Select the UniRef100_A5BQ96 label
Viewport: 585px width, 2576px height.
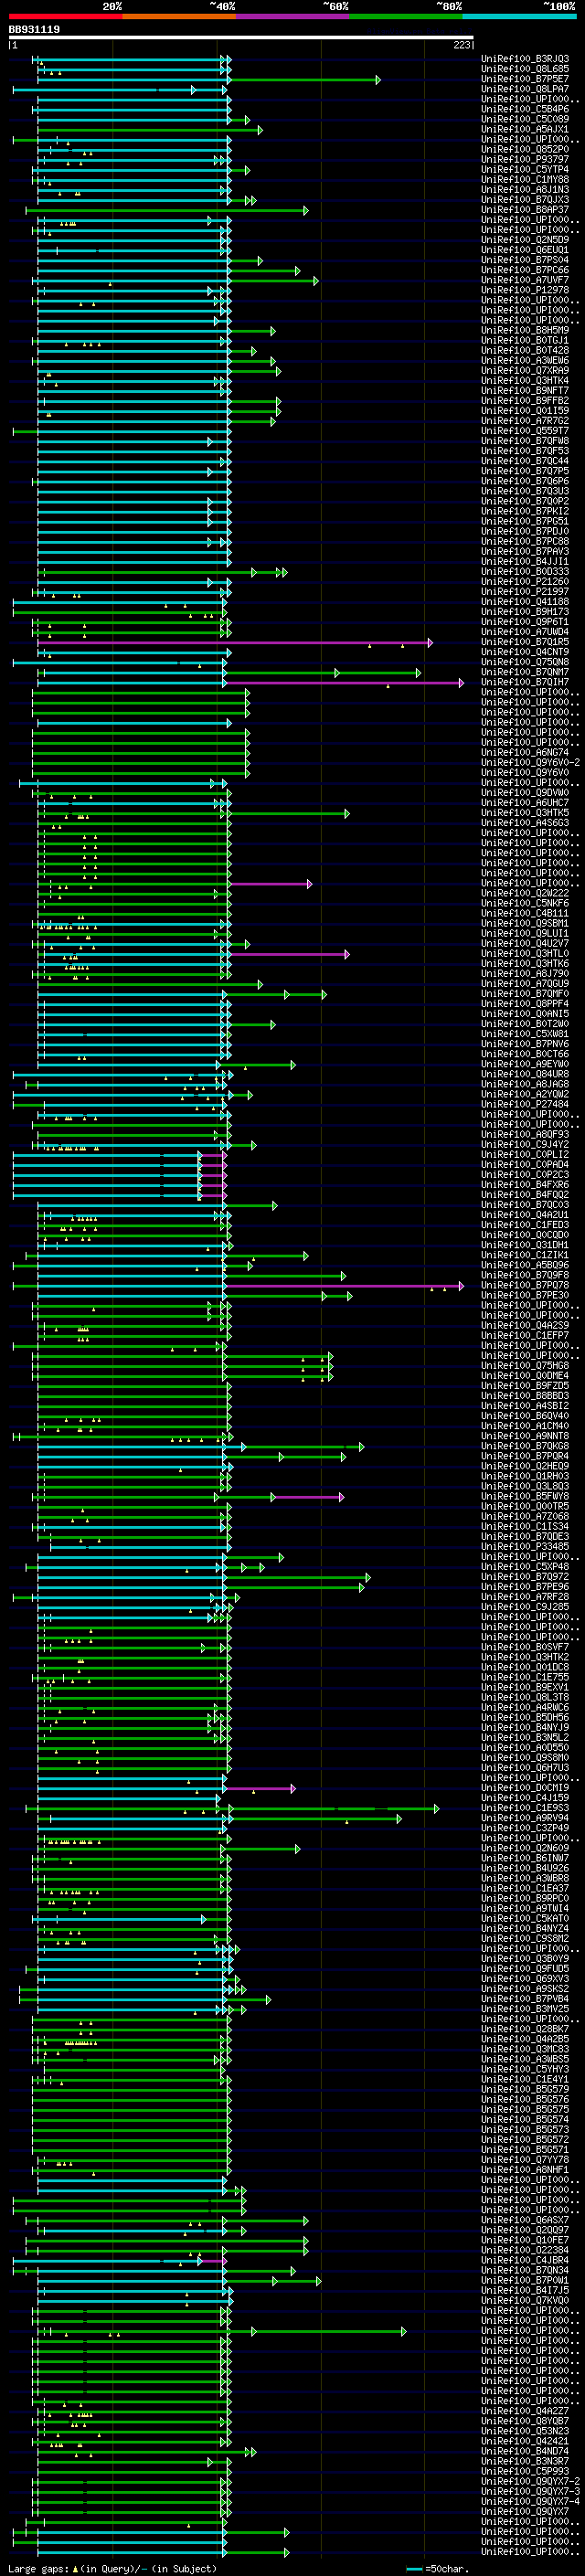[525, 1265]
